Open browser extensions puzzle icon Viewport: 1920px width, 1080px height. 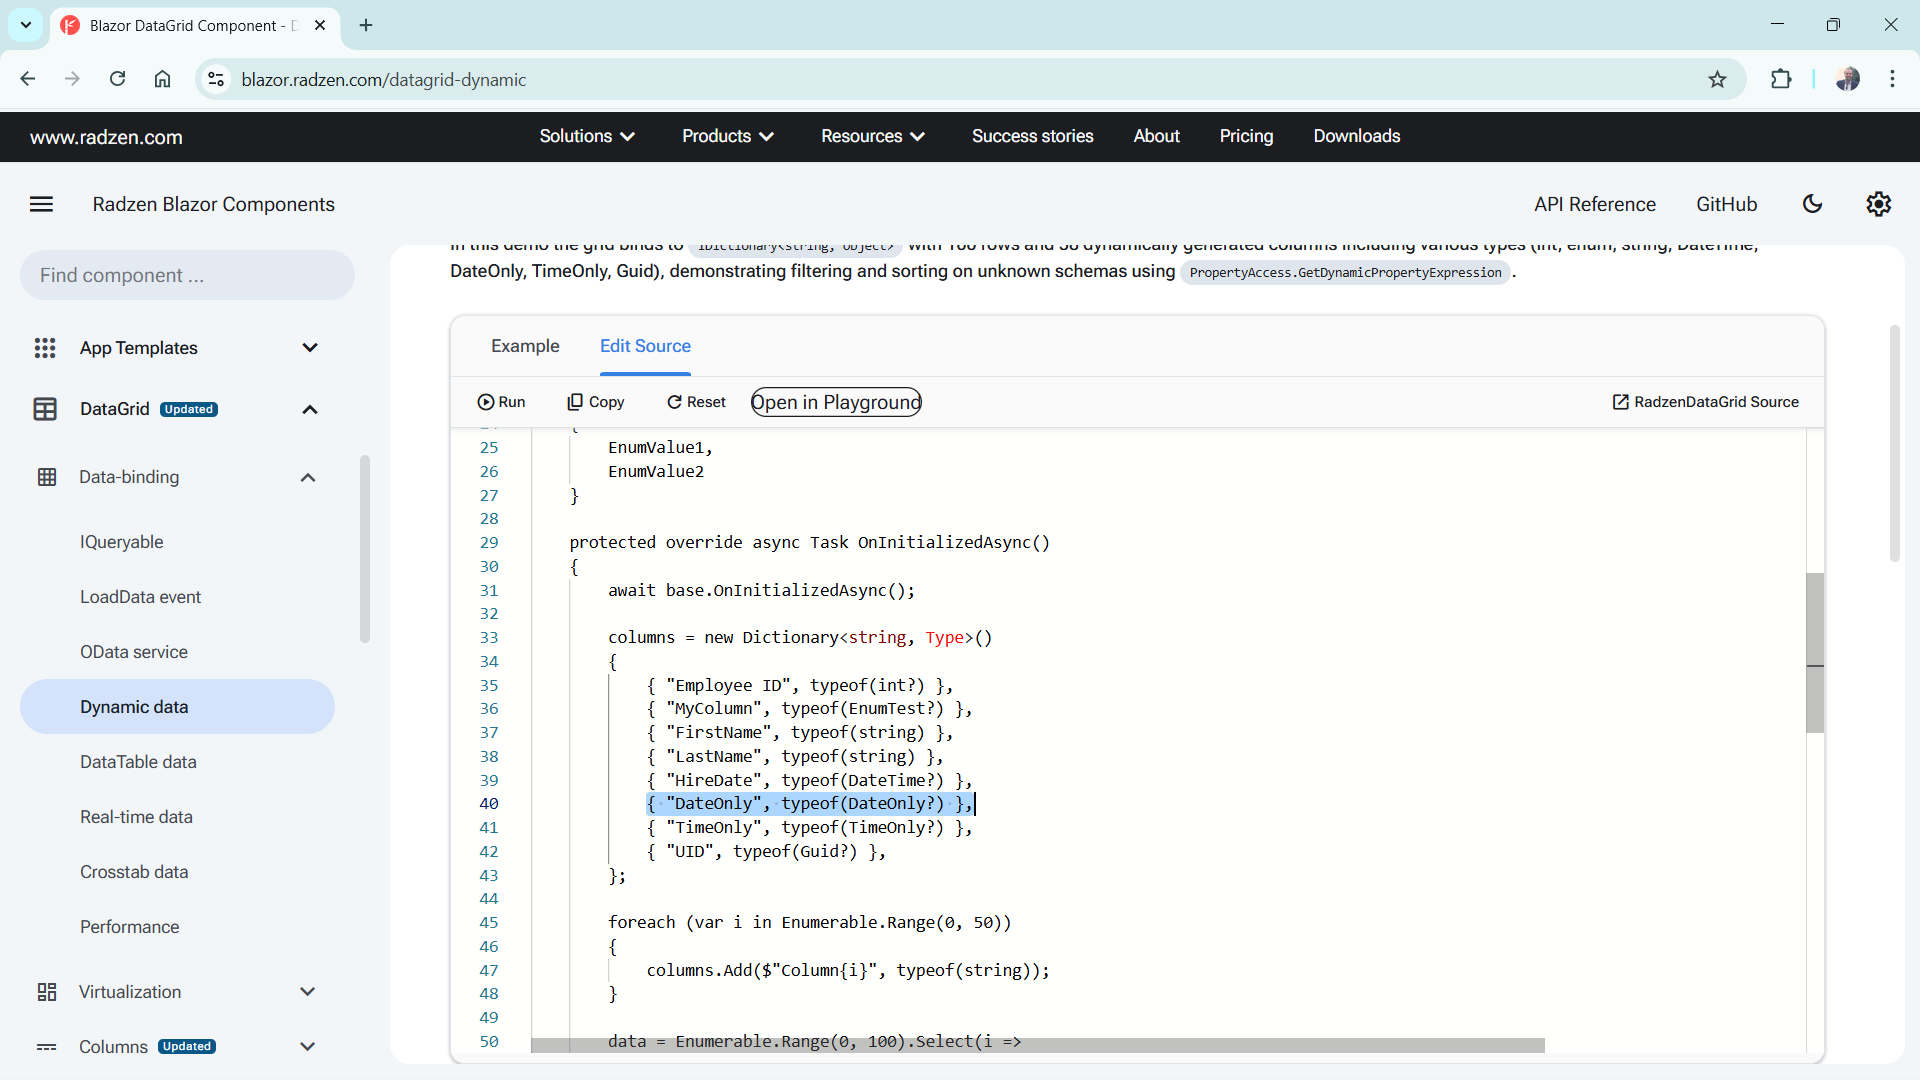click(x=1781, y=80)
